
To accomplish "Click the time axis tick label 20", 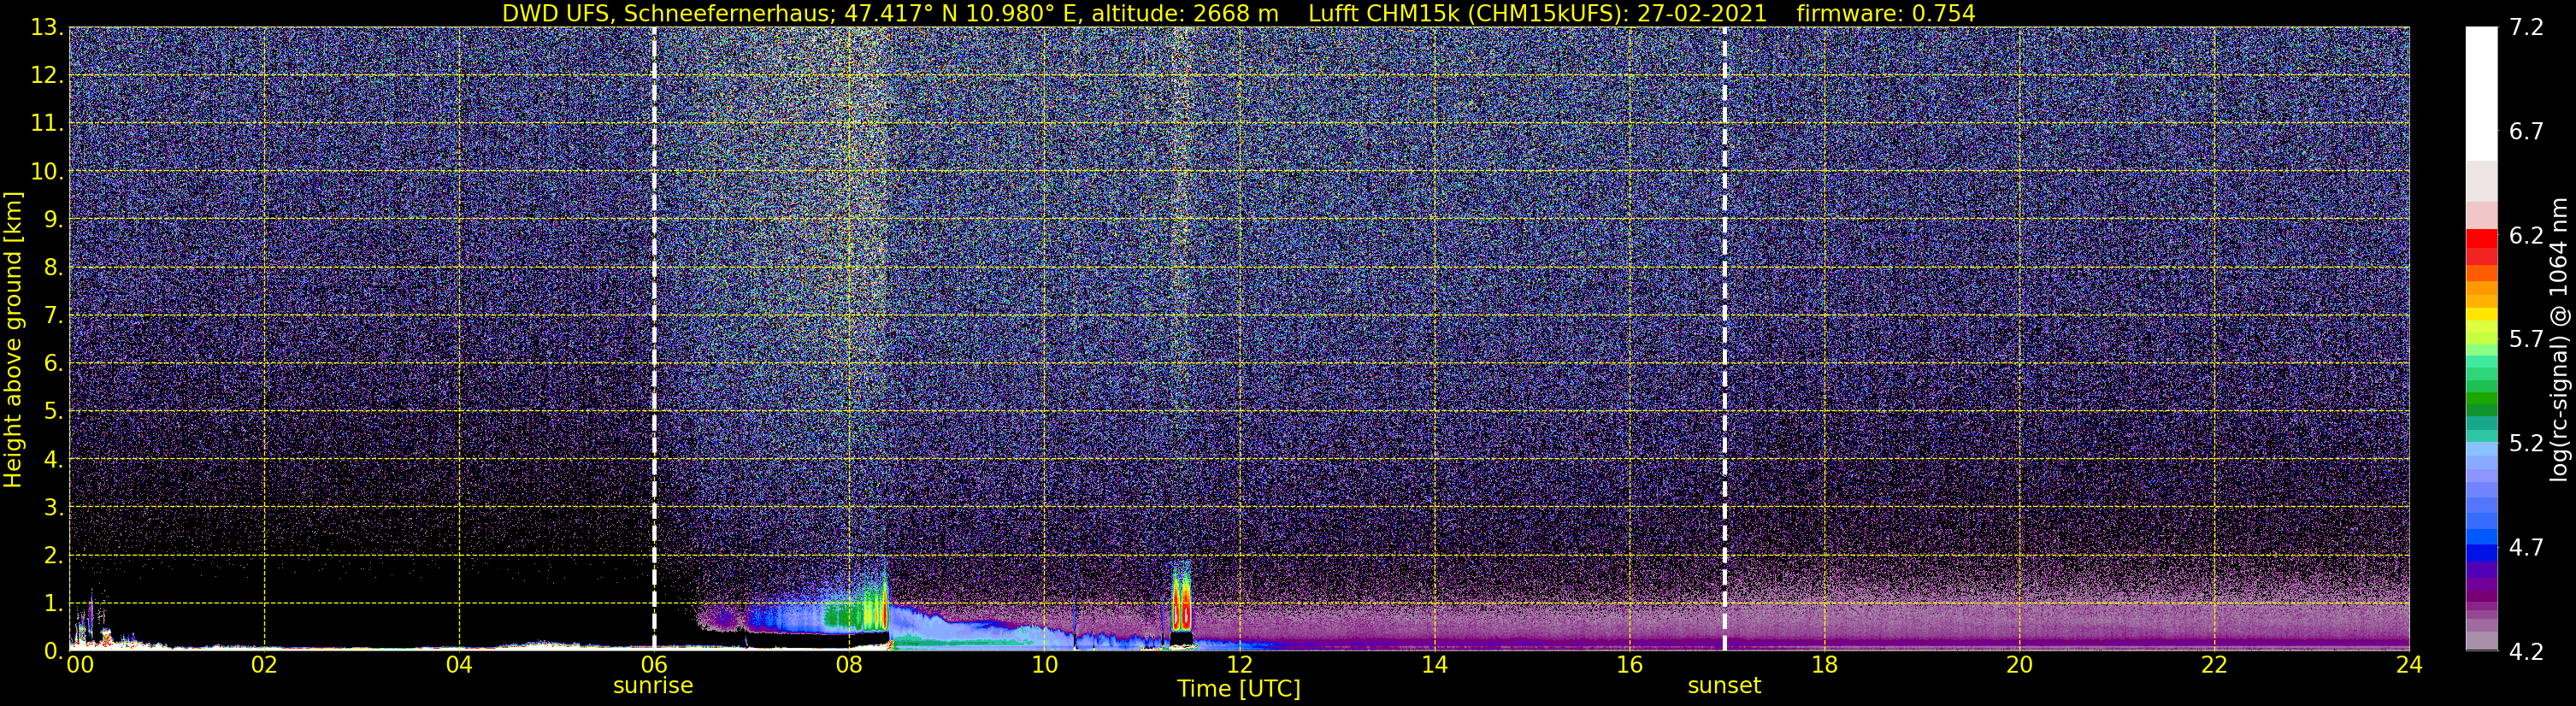I will click(2019, 665).
